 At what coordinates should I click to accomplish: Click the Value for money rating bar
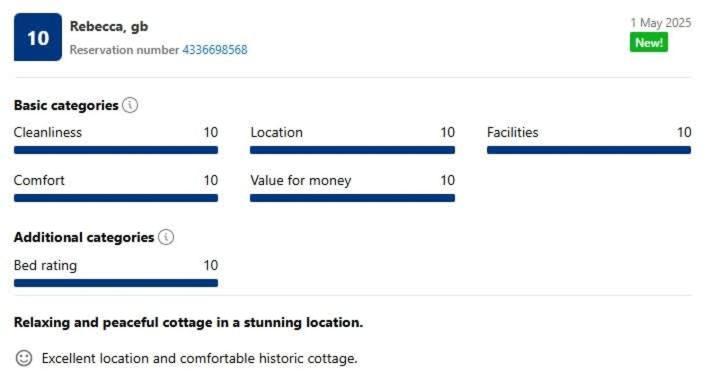[352, 198]
